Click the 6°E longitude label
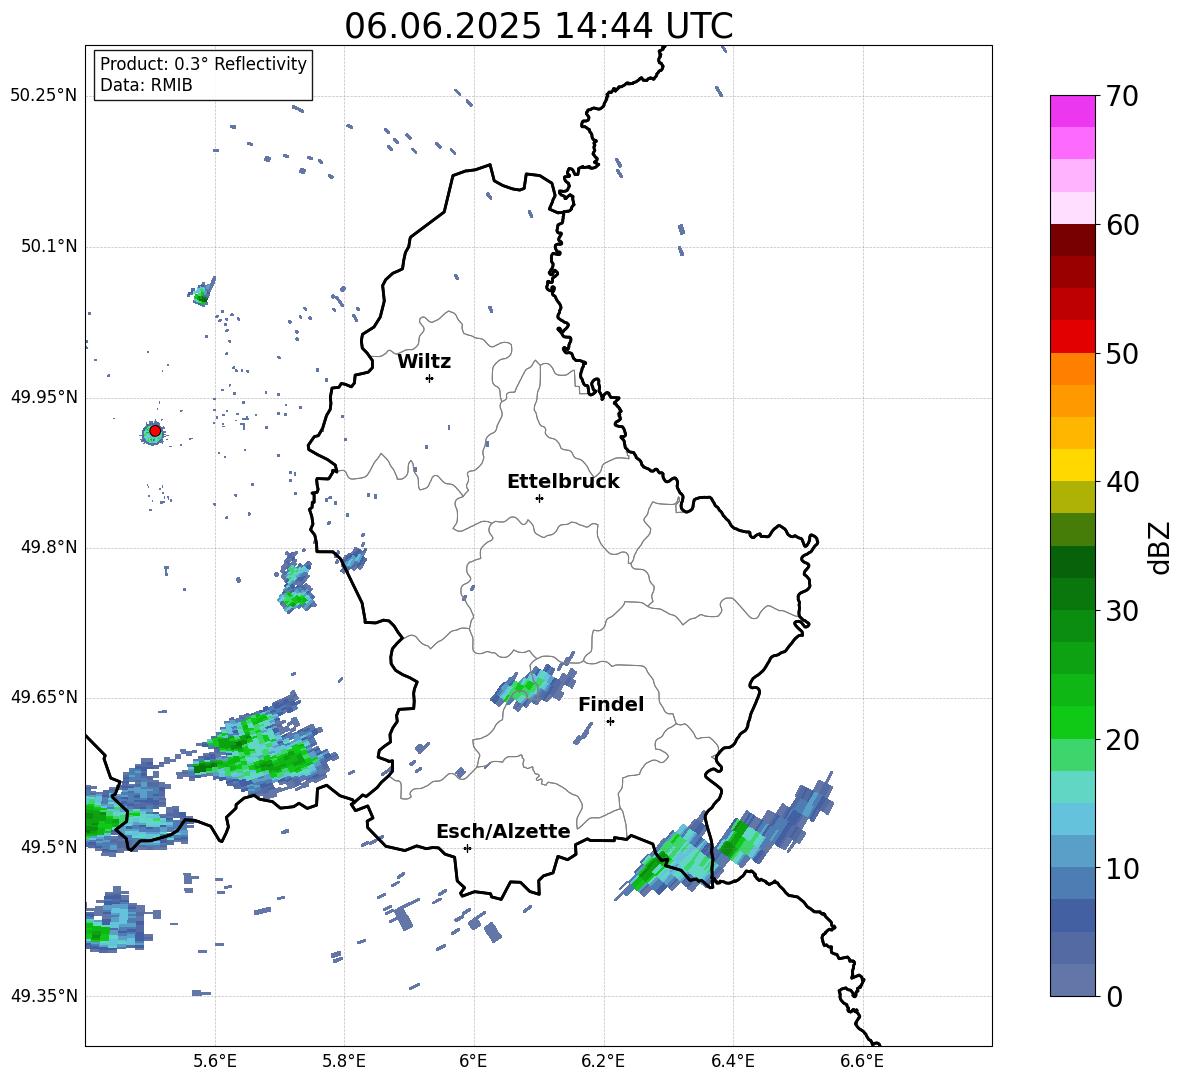 [x=473, y=1061]
